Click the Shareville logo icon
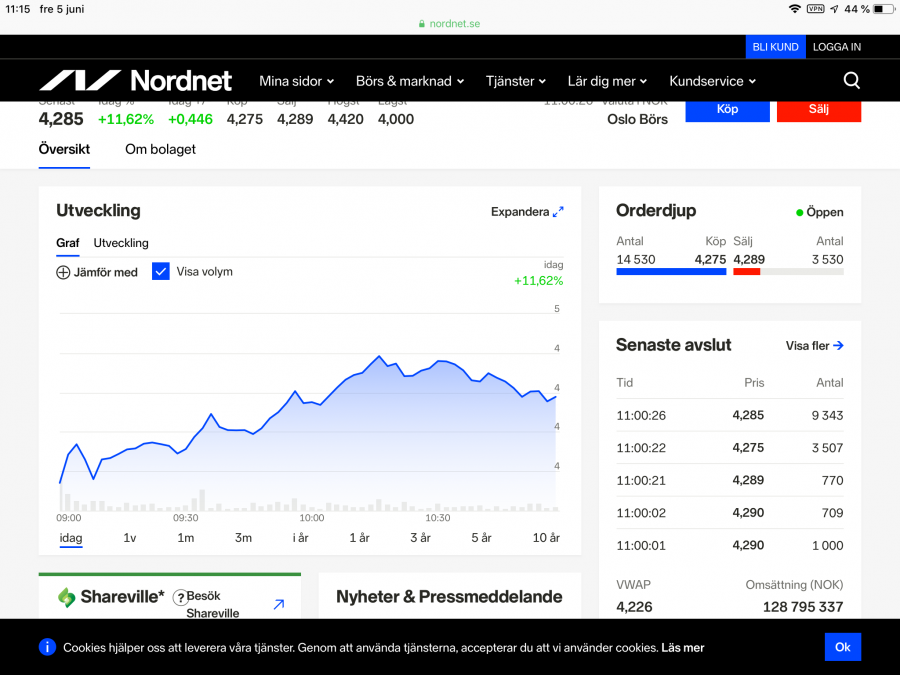The height and width of the screenshot is (675, 900). coord(67,597)
